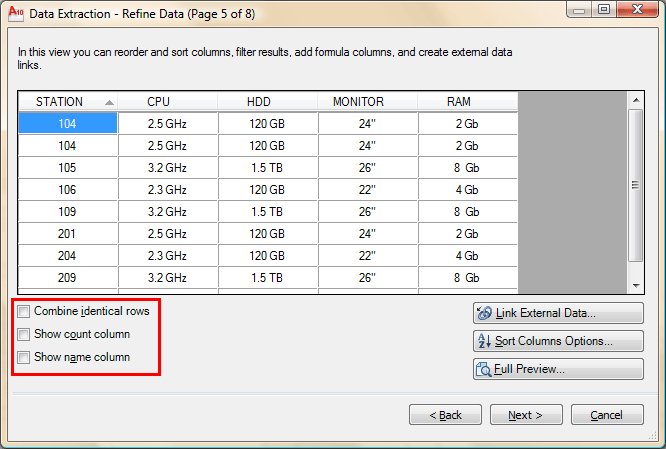
Task: Open Full Preview window
Action: coord(558,369)
